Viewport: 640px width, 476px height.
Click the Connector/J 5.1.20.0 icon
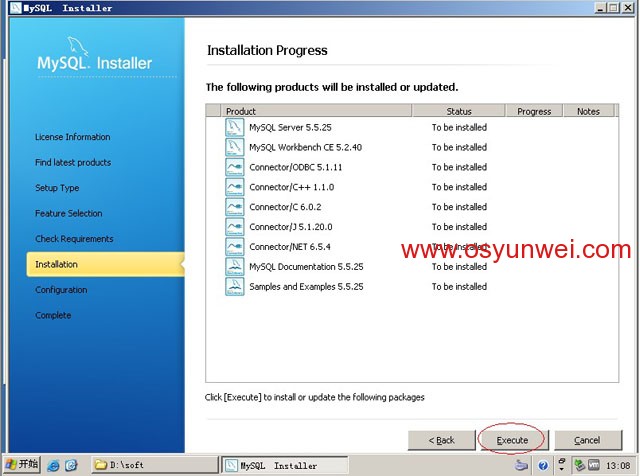[234, 227]
